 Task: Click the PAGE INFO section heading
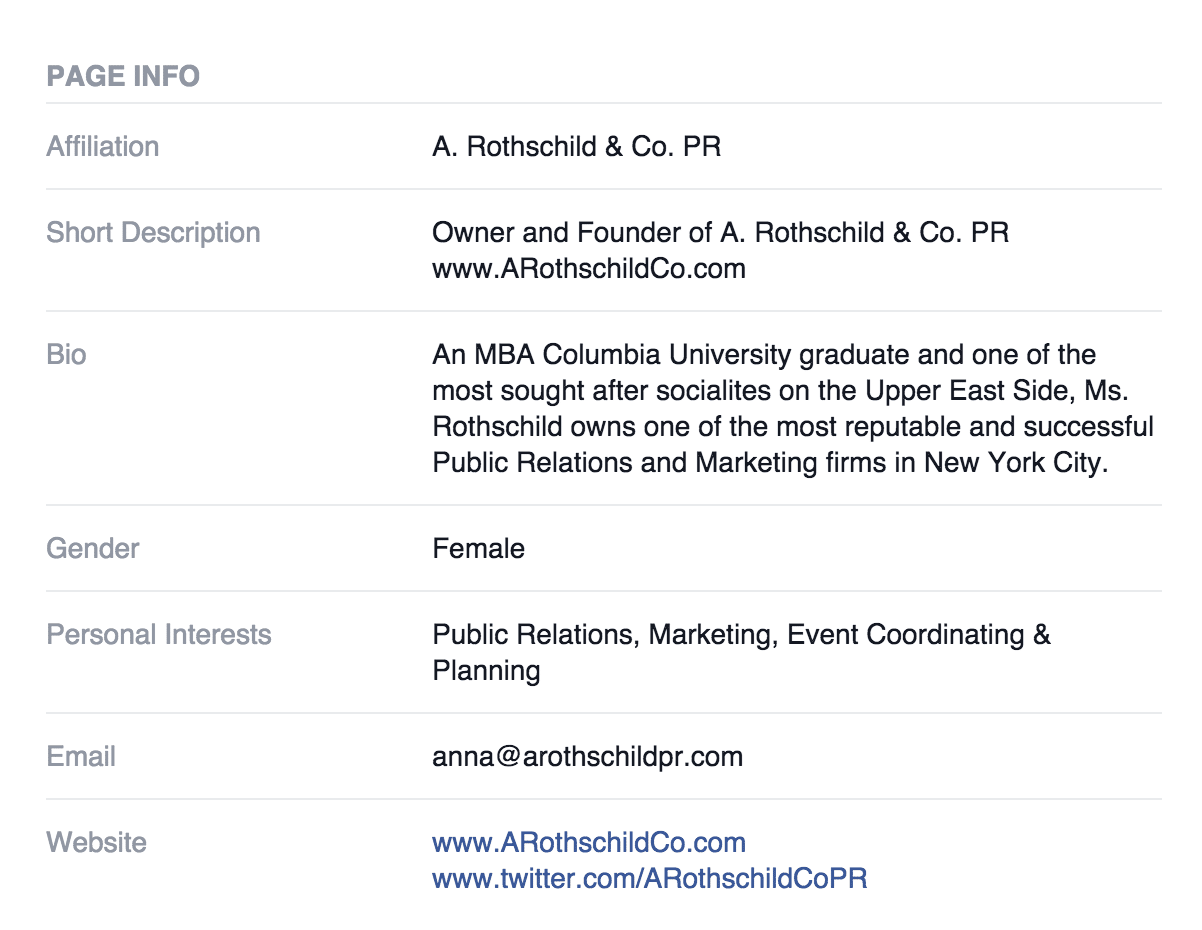(x=123, y=76)
